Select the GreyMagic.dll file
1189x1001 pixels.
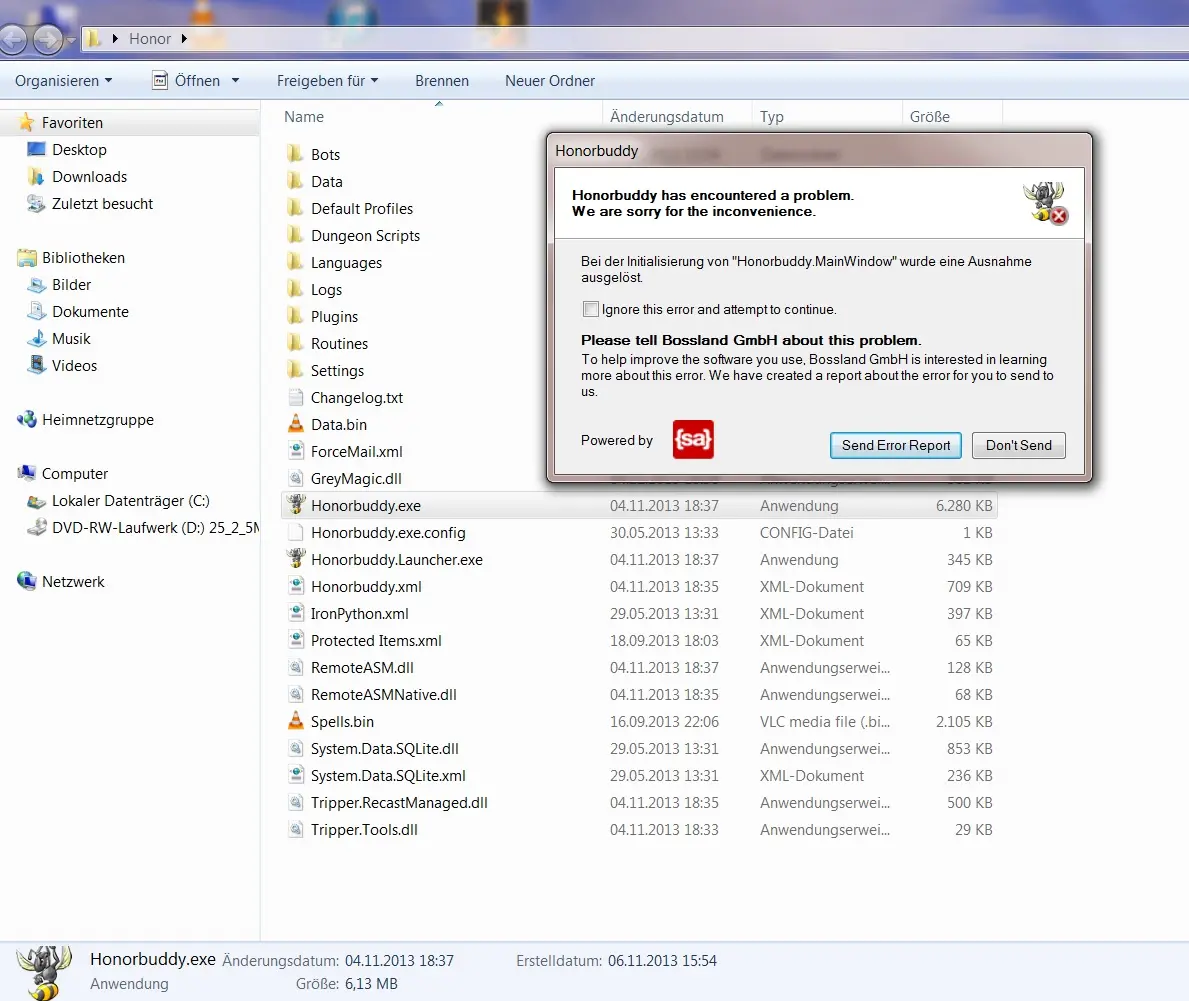[x=356, y=479]
